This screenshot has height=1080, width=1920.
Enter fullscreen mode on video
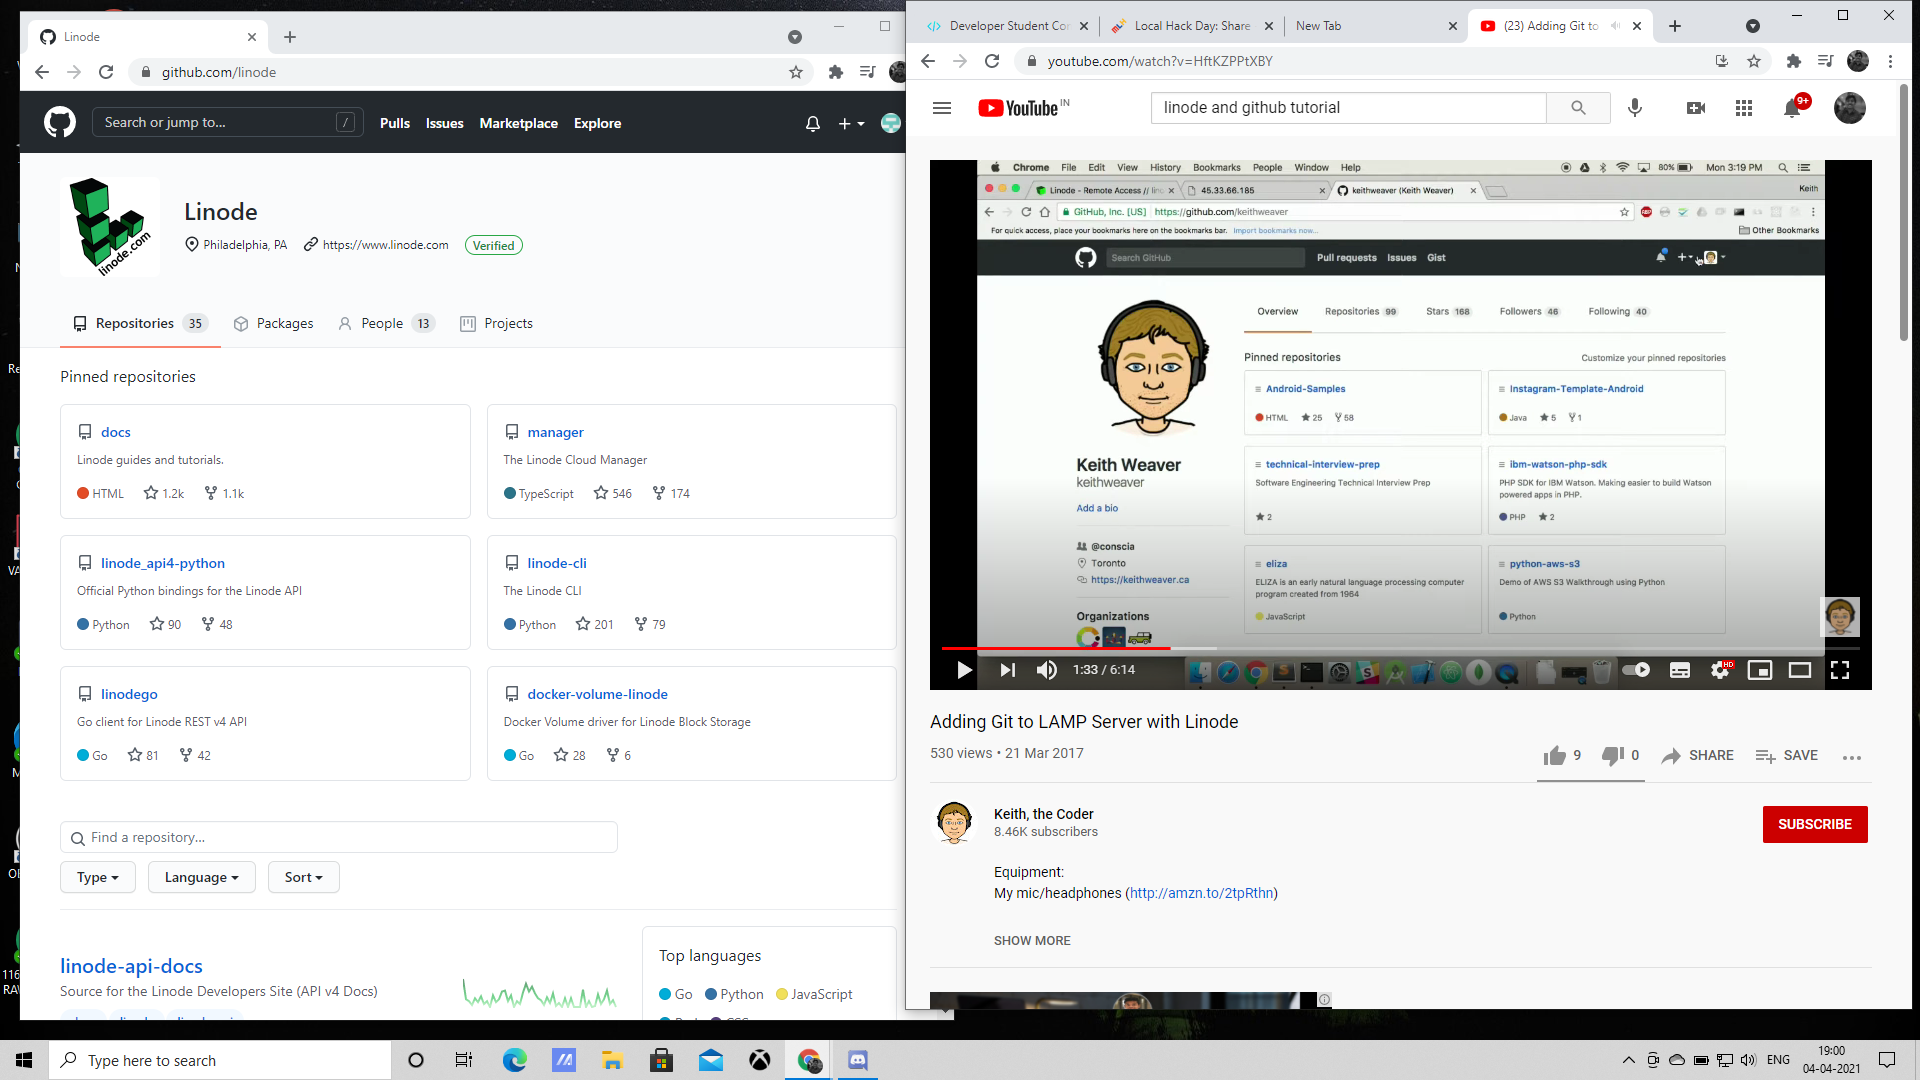[x=1840, y=670]
